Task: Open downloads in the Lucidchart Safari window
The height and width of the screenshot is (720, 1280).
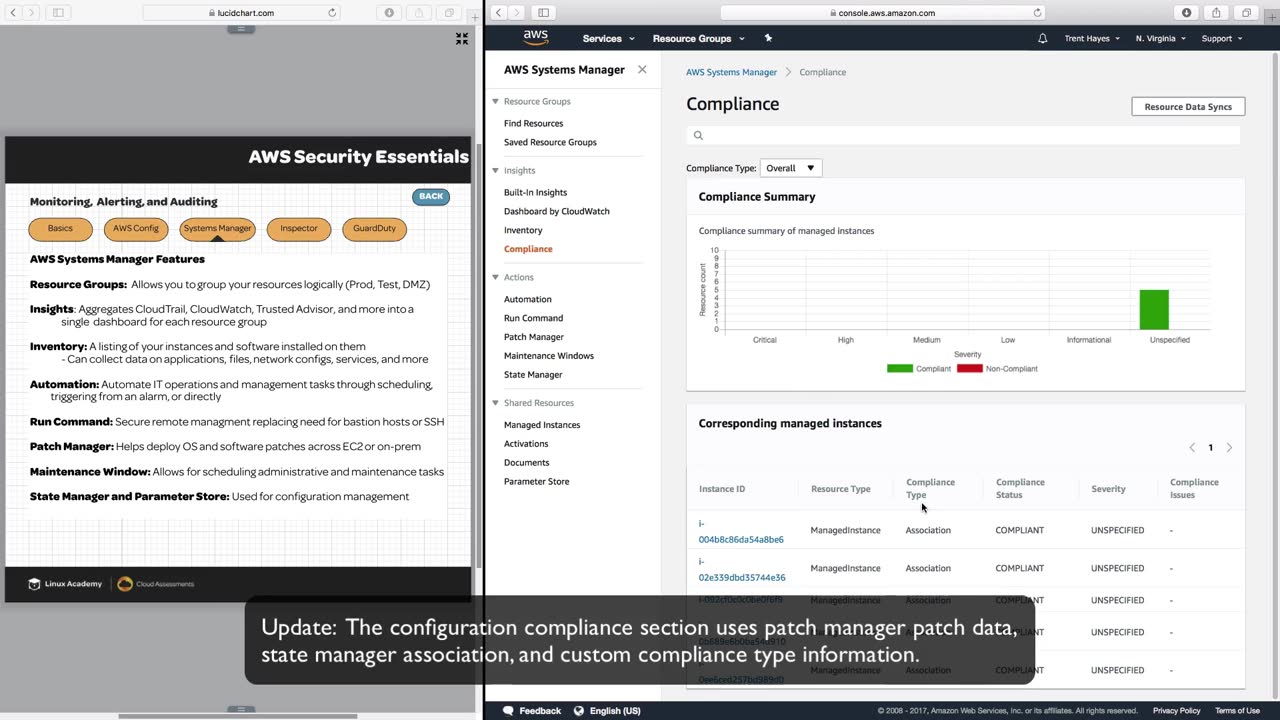Action: [x=389, y=13]
